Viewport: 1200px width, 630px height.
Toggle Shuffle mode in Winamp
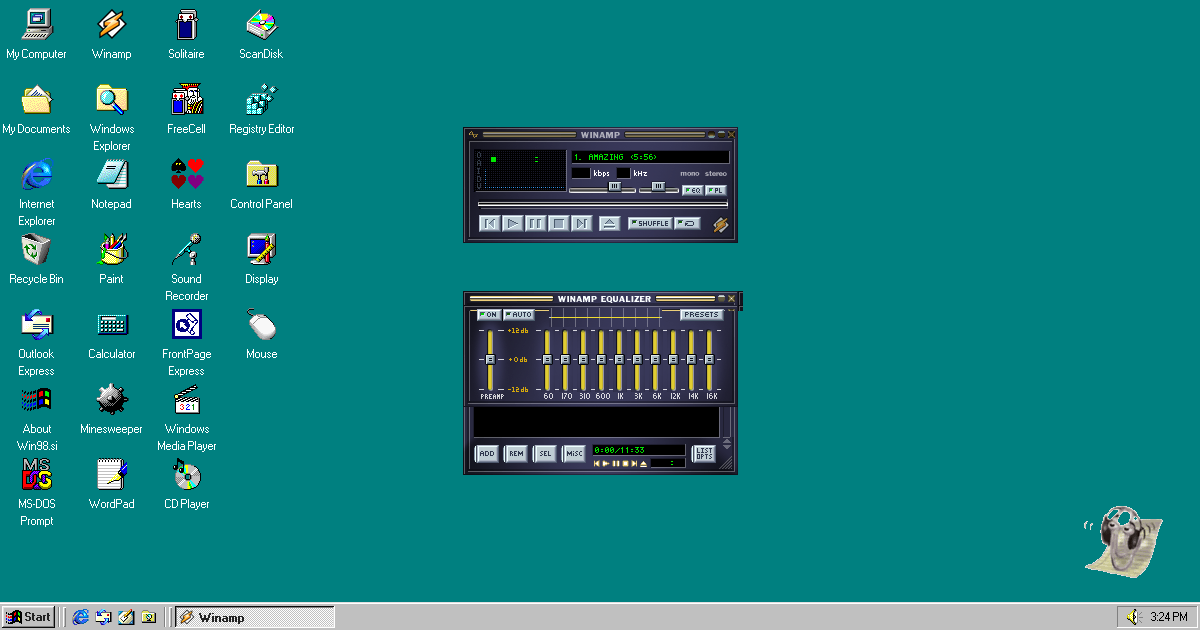(650, 223)
